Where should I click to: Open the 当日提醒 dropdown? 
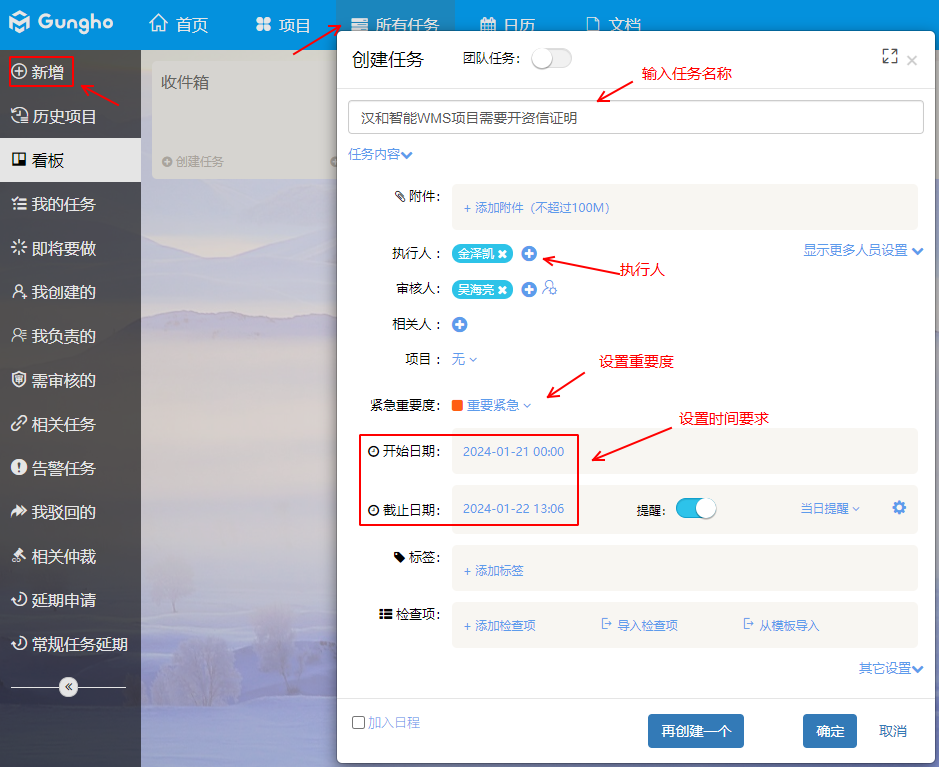point(829,509)
